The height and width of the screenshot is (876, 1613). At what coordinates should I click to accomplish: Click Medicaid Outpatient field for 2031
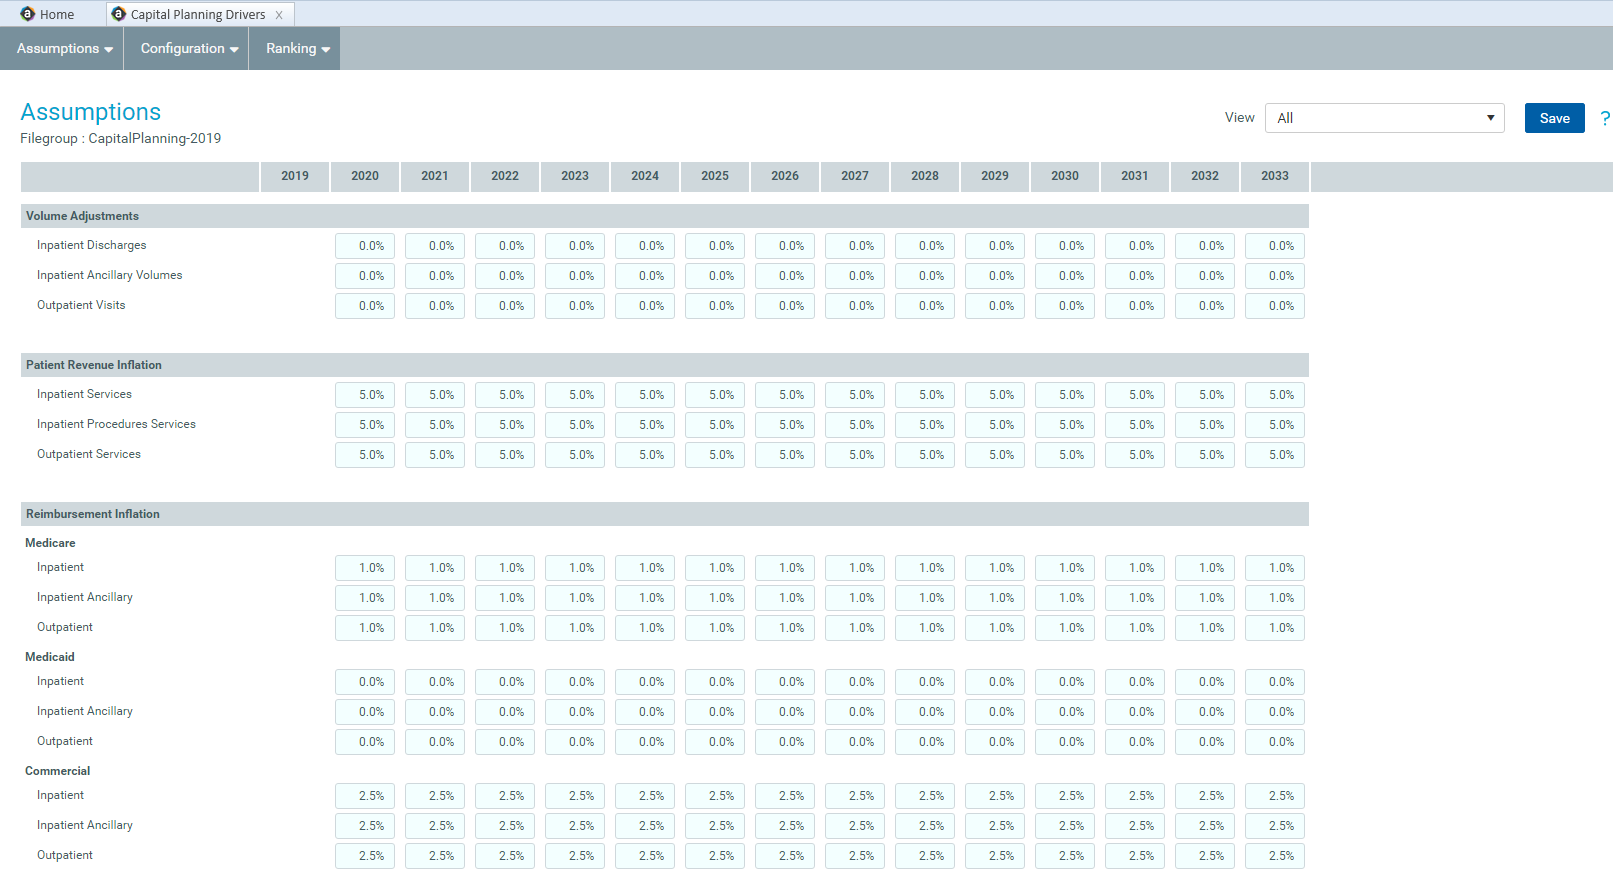[1135, 742]
